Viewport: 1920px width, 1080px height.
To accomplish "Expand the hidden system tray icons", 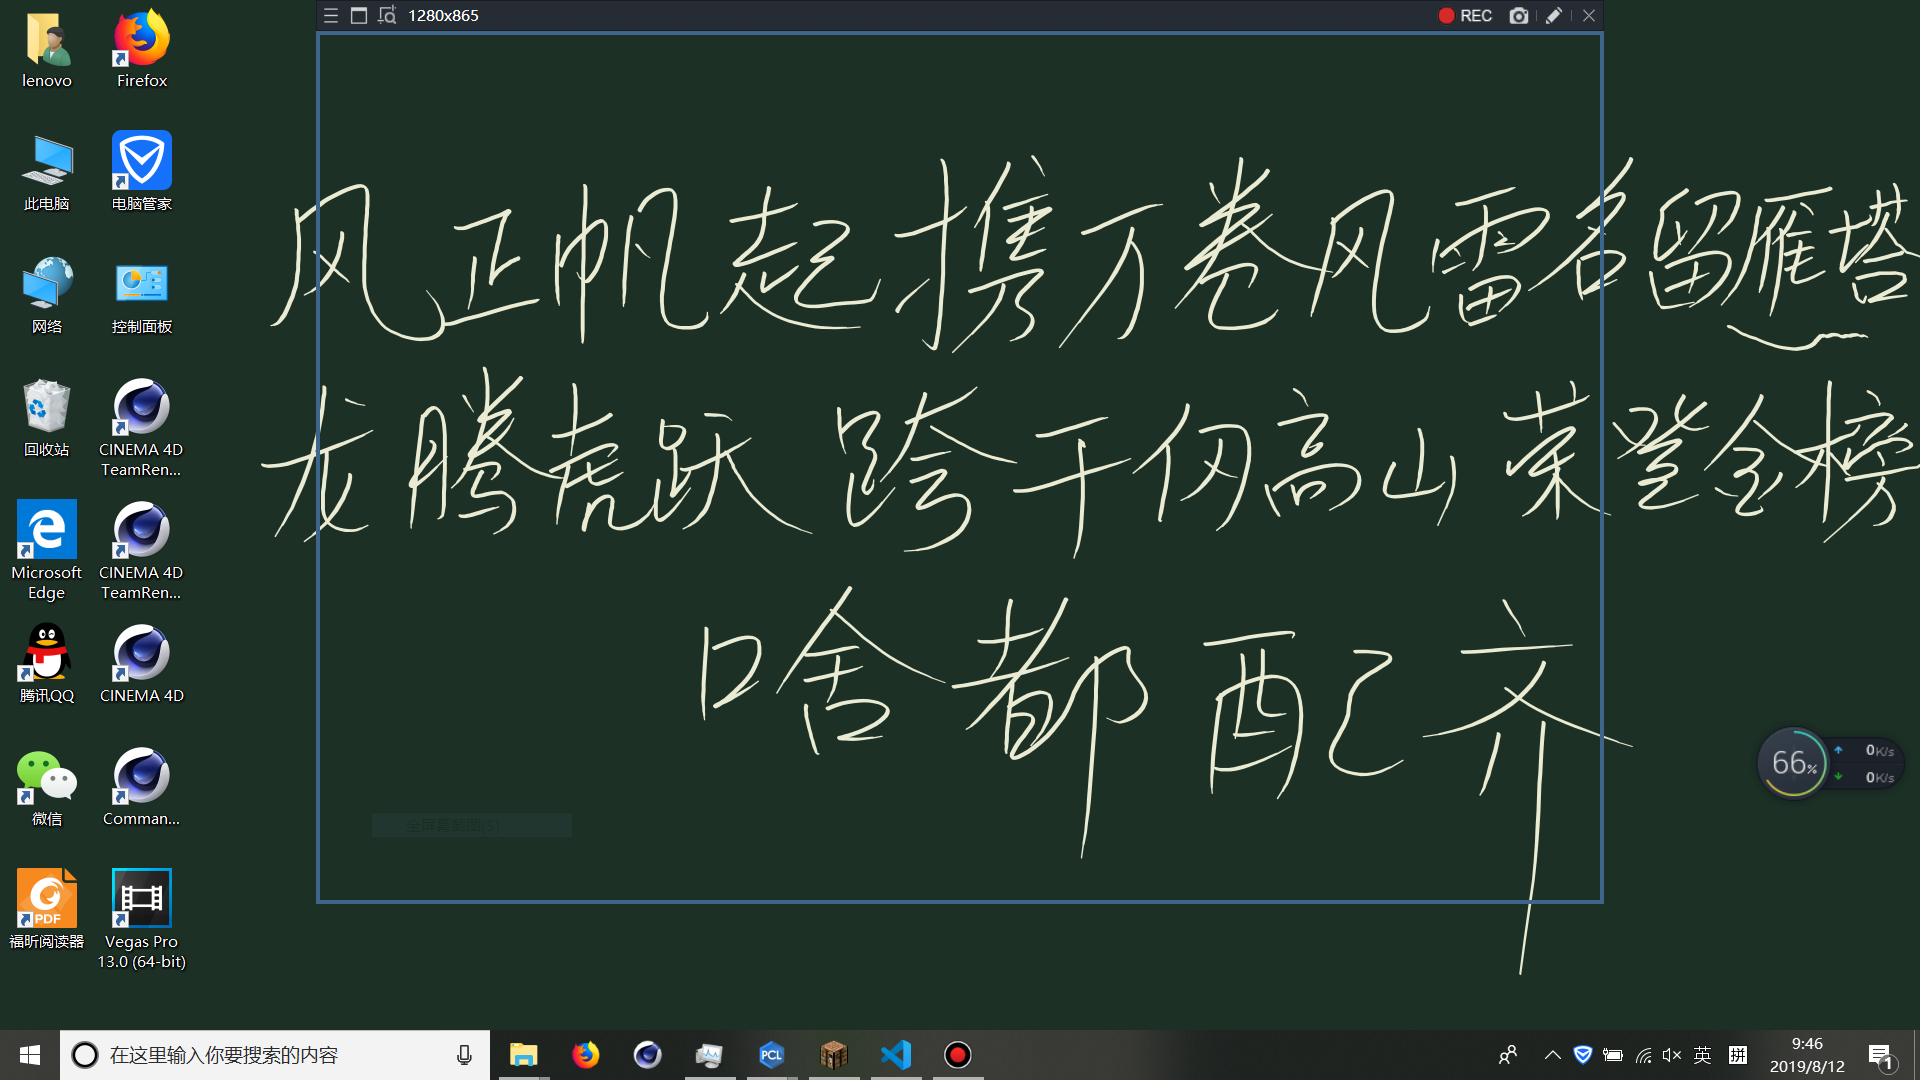I will click(1552, 1055).
